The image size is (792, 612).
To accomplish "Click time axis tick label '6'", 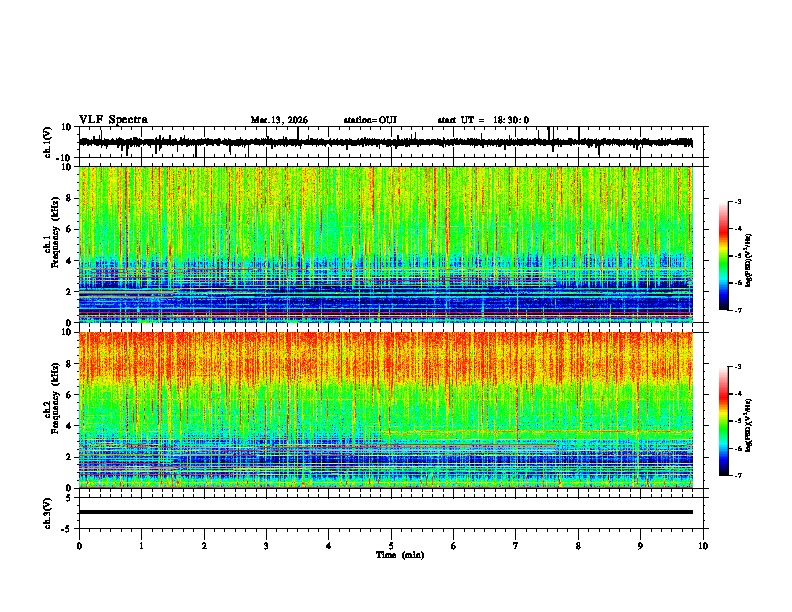I will click(x=454, y=546).
